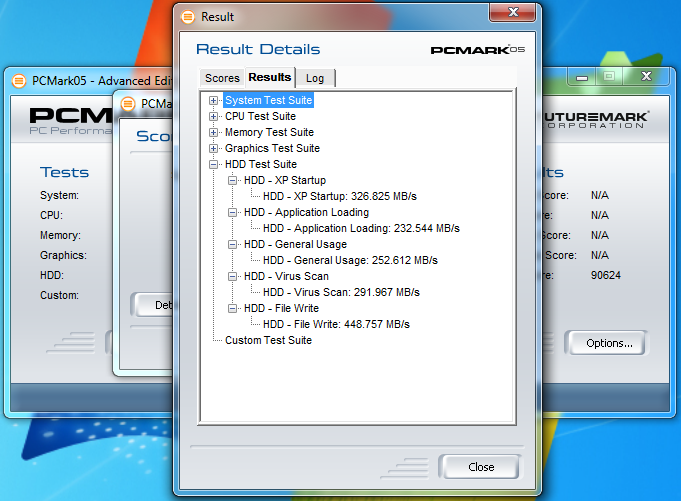Select the Results tab
Image resolution: width=681 pixels, height=501 pixels.
270,77
